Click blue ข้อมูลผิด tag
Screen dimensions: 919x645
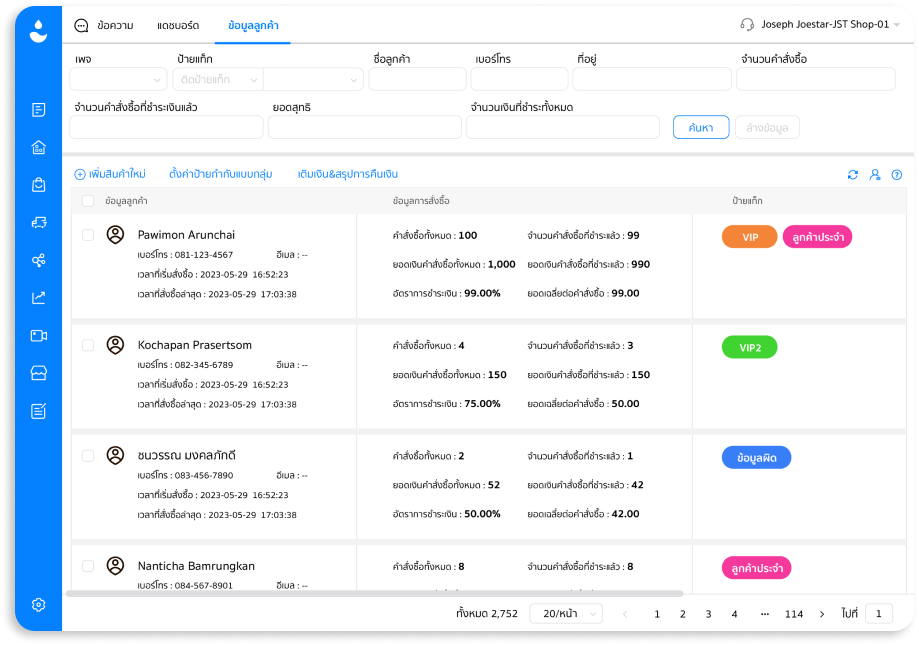[x=756, y=458]
